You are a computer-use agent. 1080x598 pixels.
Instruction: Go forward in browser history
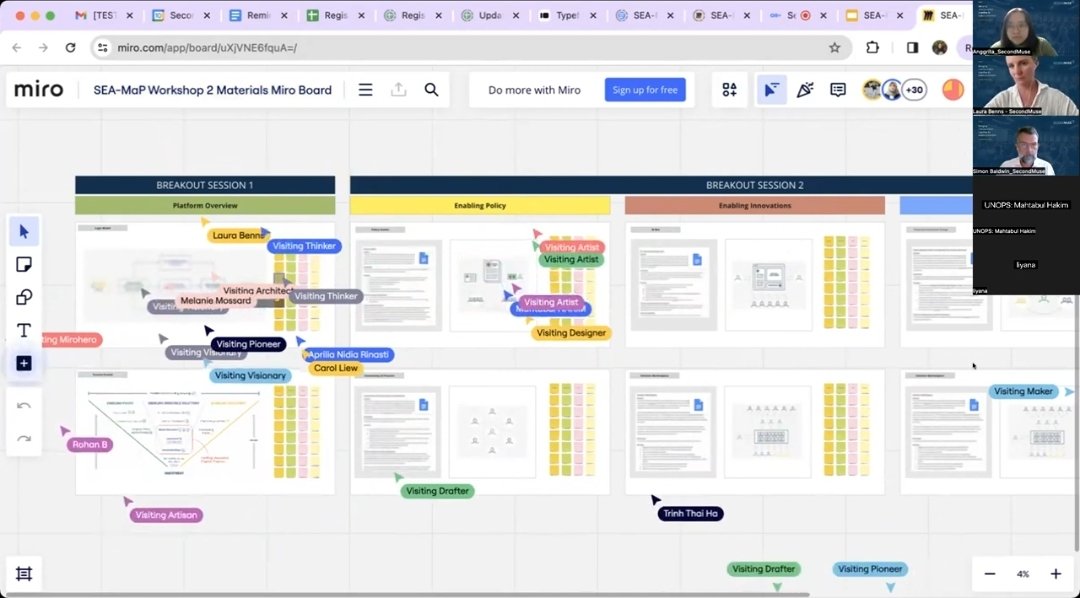[x=43, y=48]
